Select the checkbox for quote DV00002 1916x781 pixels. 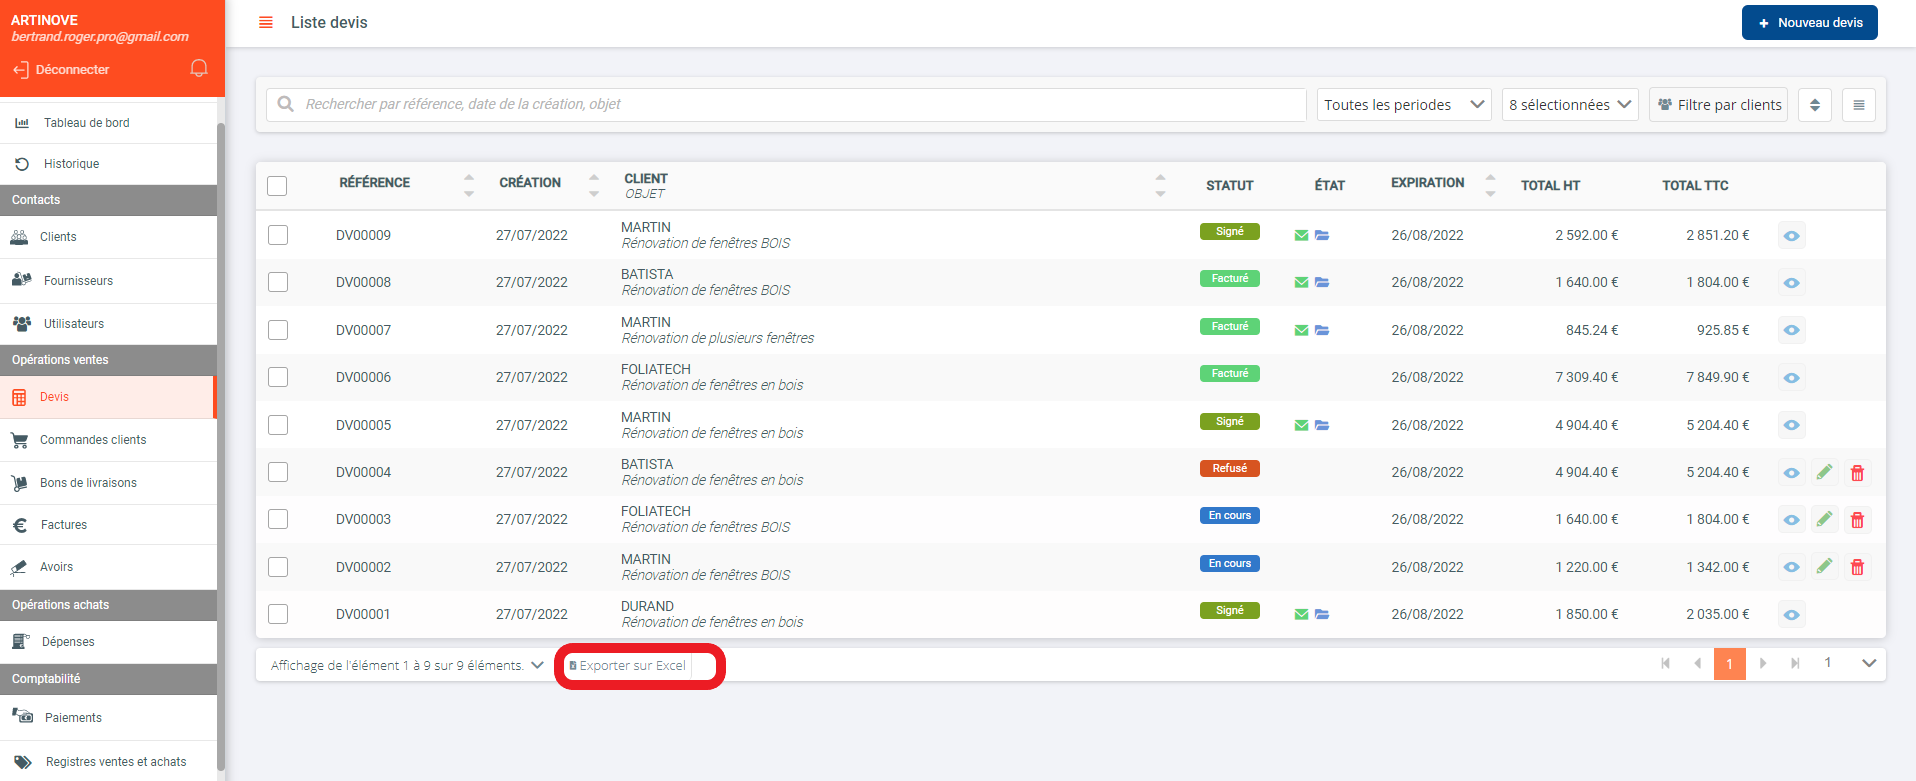click(278, 567)
